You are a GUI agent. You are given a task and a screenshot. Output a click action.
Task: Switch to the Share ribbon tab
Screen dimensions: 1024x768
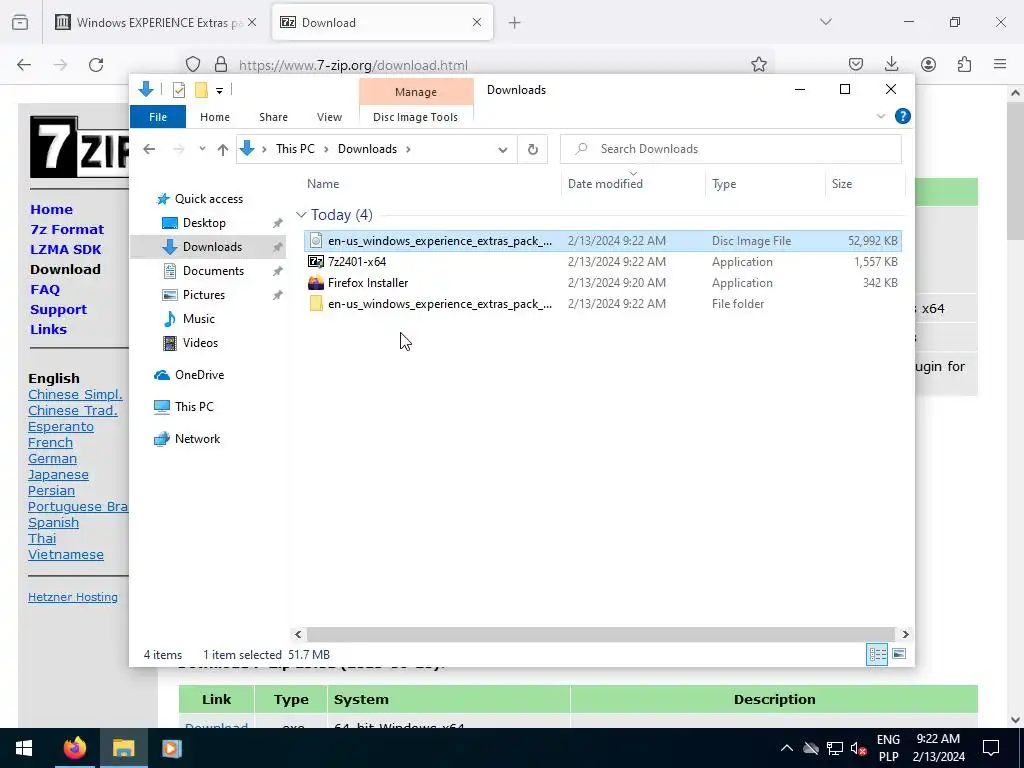click(x=273, y=117)
